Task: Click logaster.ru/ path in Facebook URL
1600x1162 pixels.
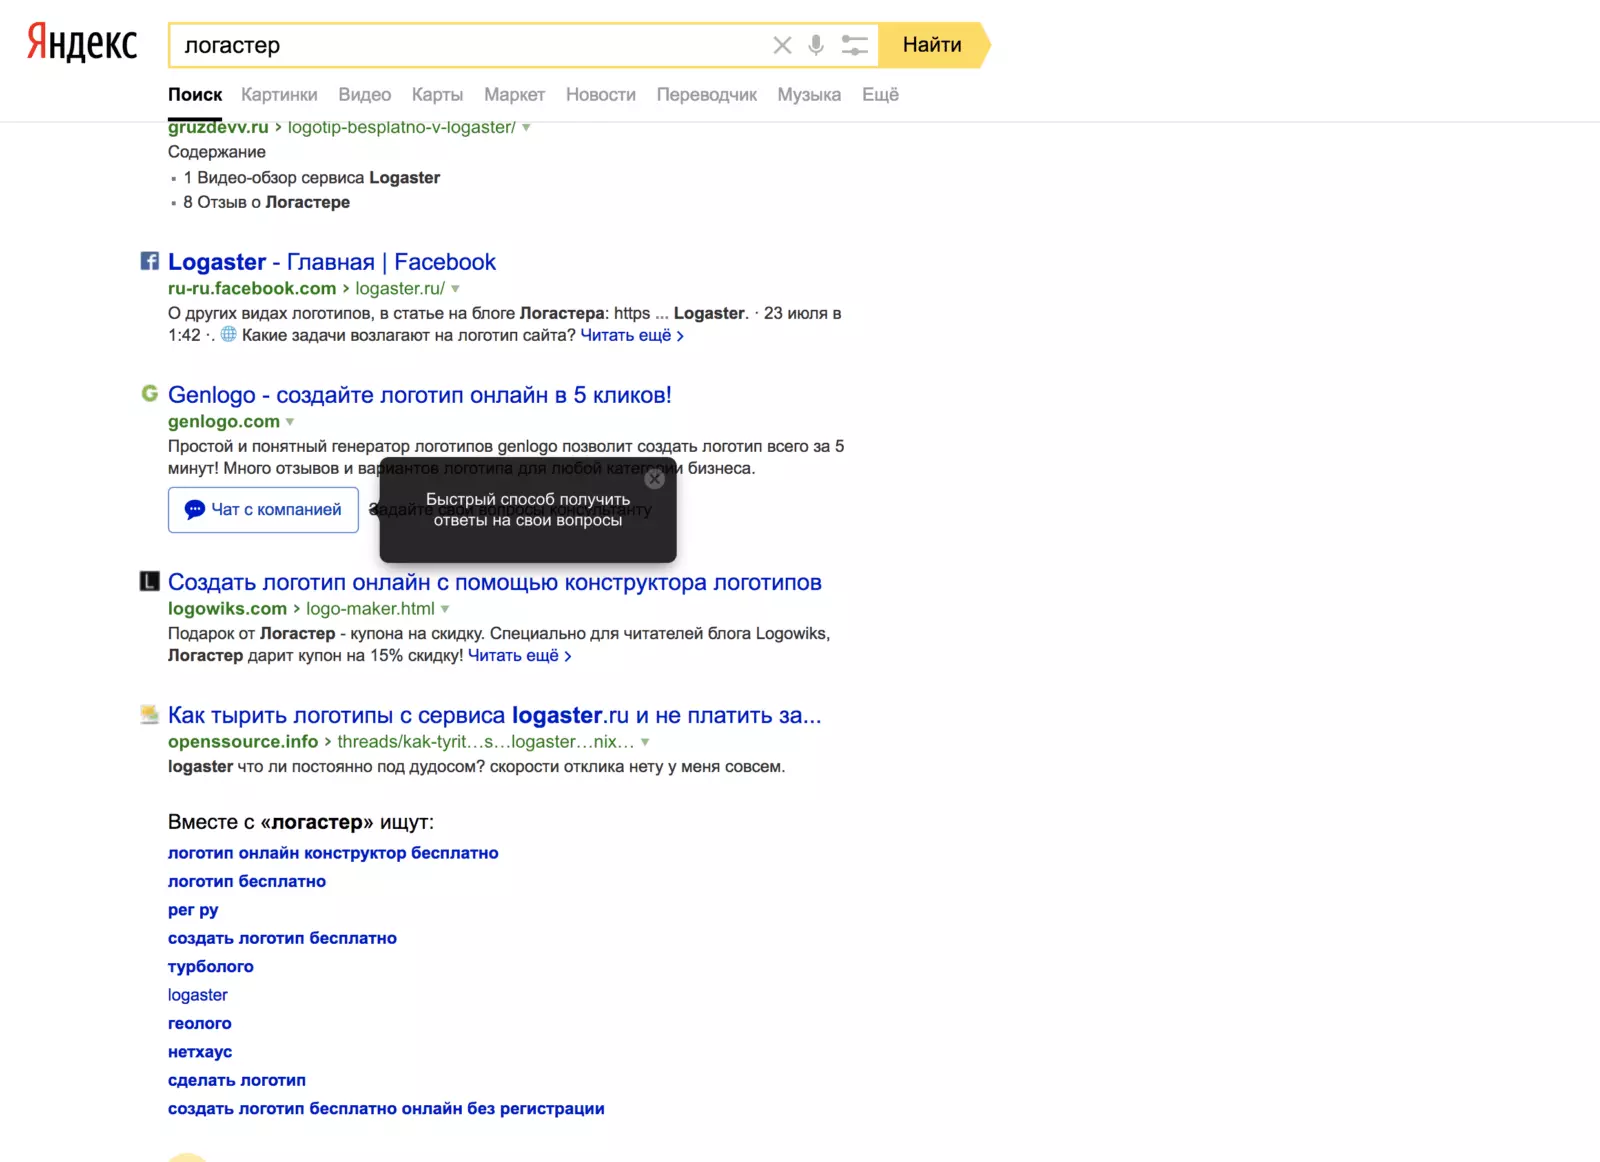Action: (400, 288)
